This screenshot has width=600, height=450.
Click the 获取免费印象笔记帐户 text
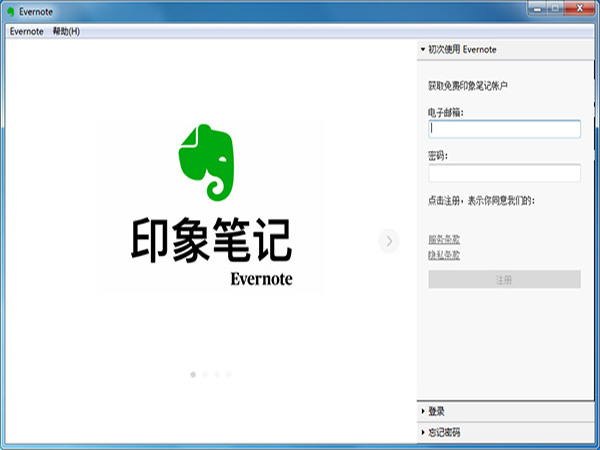pyautogui.click(x=468, y=86)
